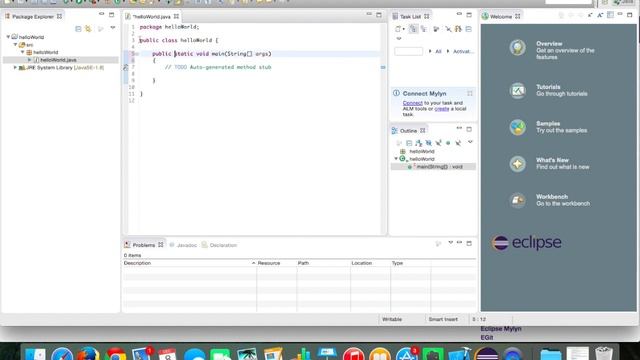Image resolution: width=640 pixels, height=360 pixels.
Task: Click the Task List find input field
Action: pyautogui.click(x=408, y=51)
